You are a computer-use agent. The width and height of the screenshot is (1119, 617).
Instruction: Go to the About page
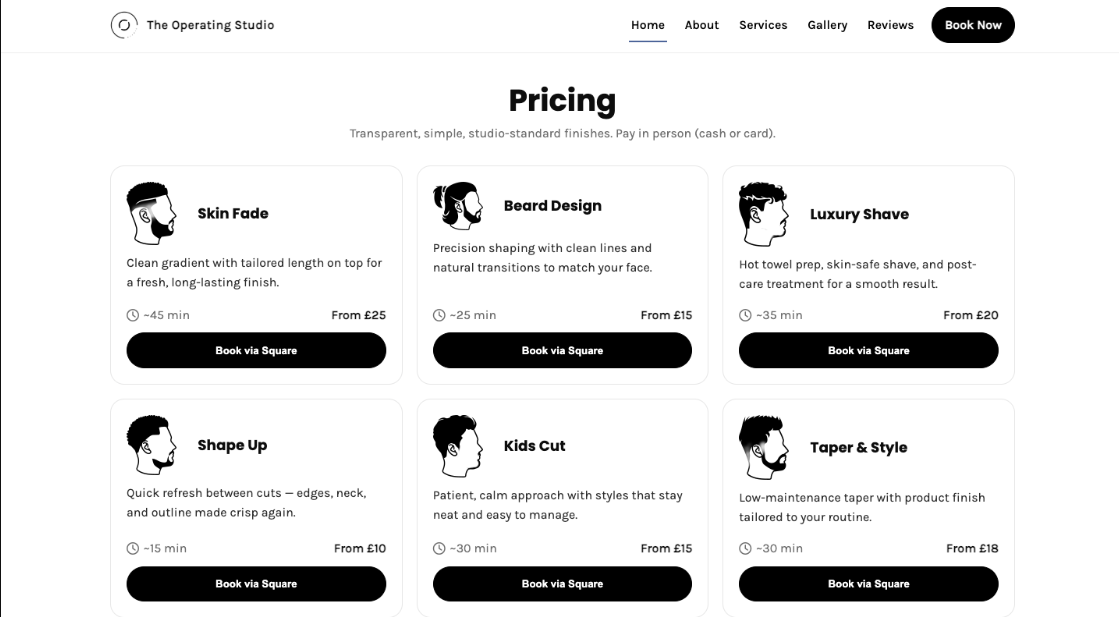pos(702,25)
